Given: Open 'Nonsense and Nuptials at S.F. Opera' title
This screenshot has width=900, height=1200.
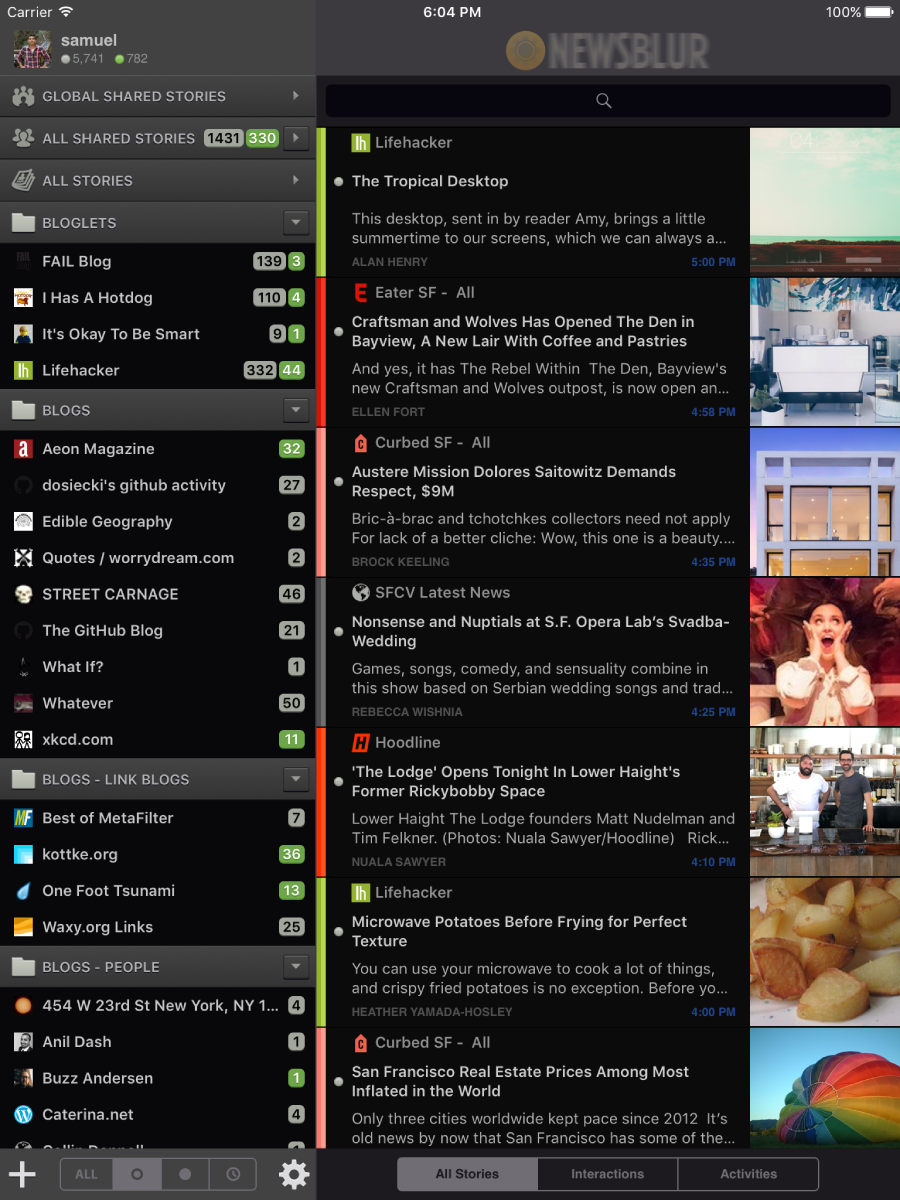Looking at the screenshot, I should pos(541,631).
